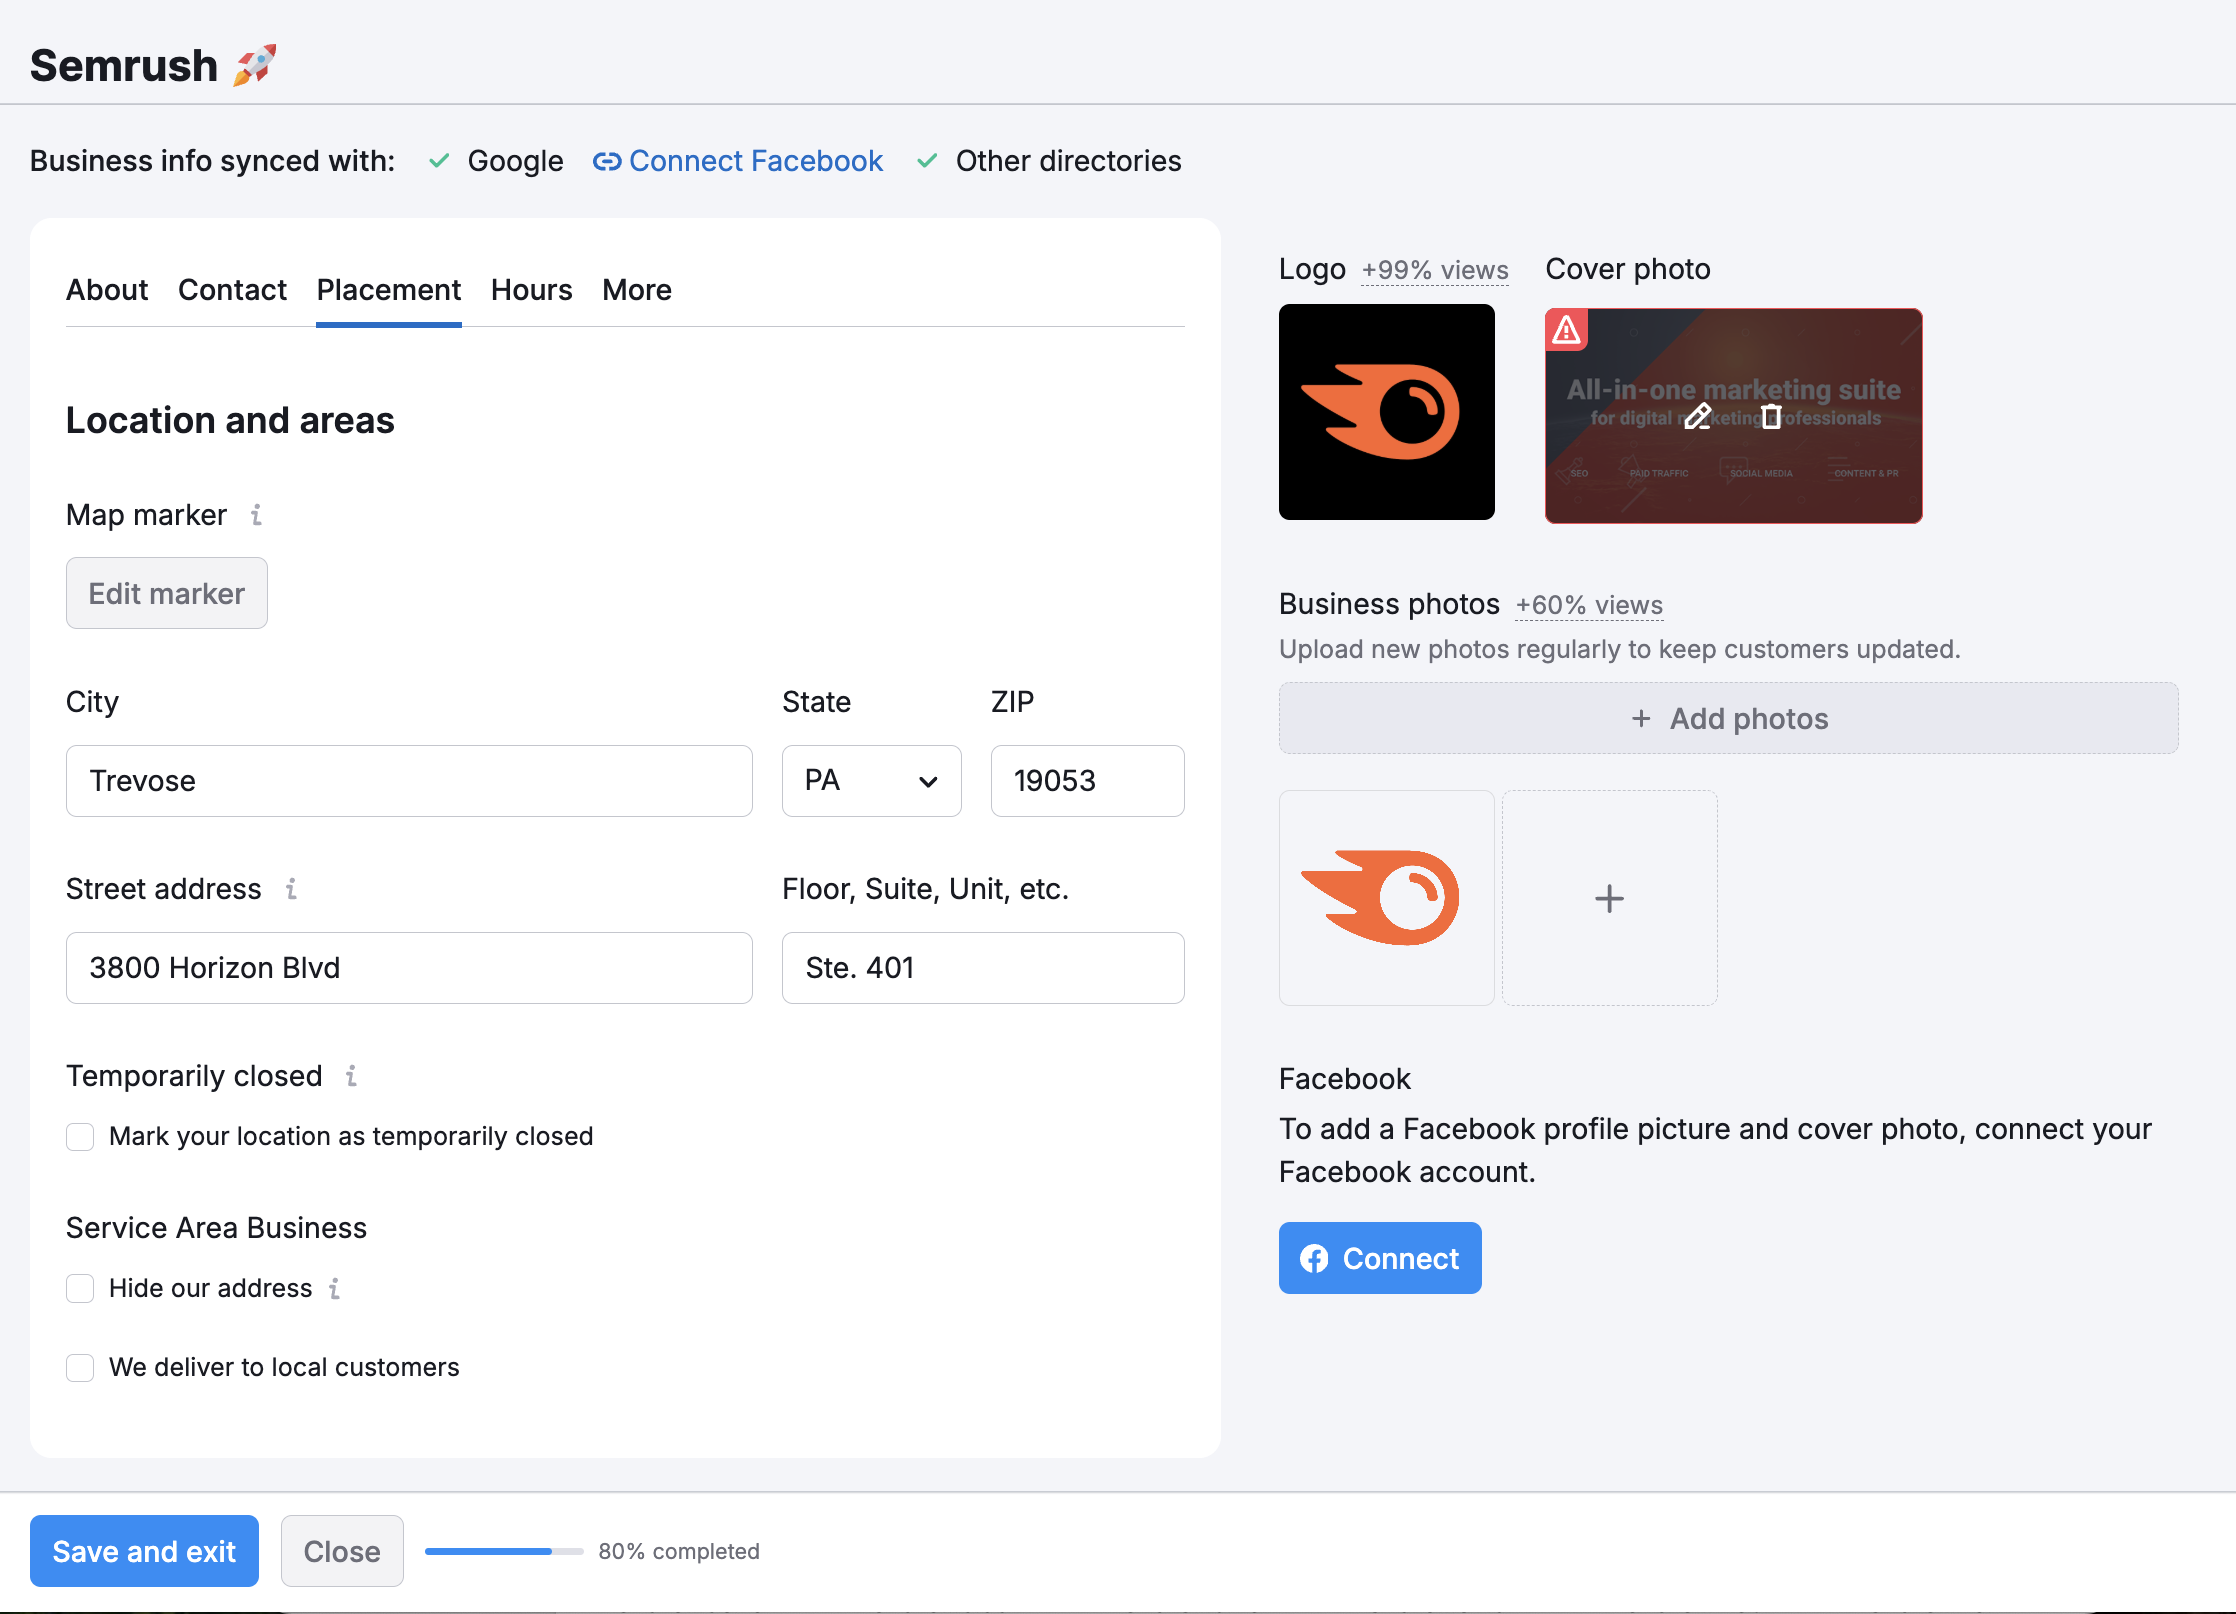Click the cover photo delete trash icon

[1771, 416]
